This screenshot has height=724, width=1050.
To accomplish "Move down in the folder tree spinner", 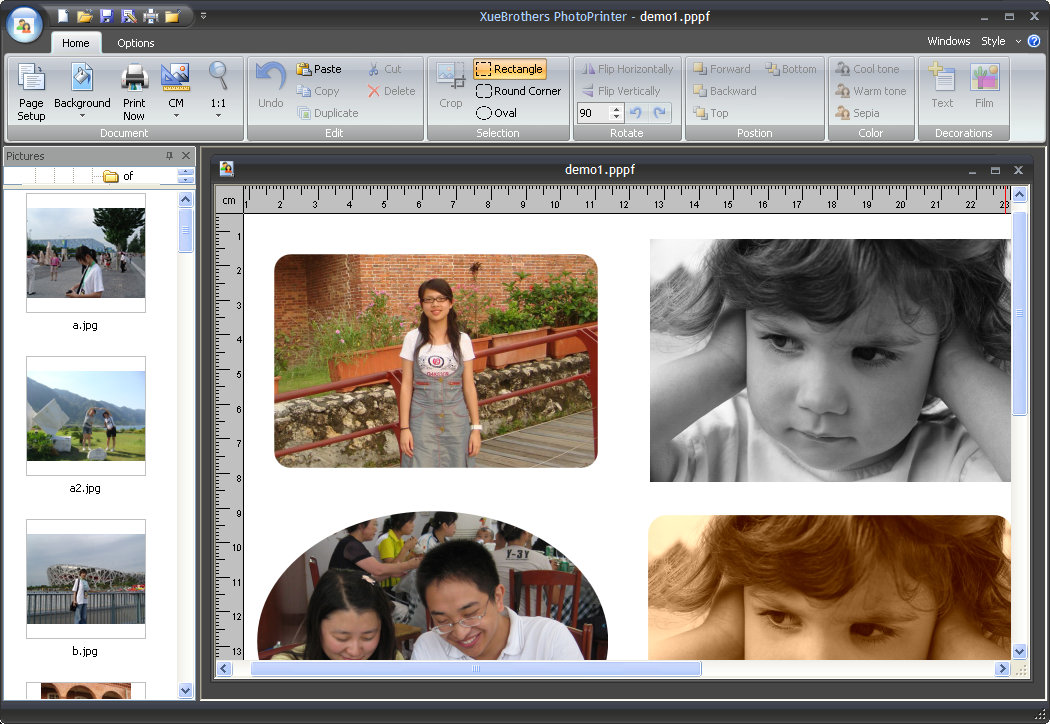I will coord(185,179).
